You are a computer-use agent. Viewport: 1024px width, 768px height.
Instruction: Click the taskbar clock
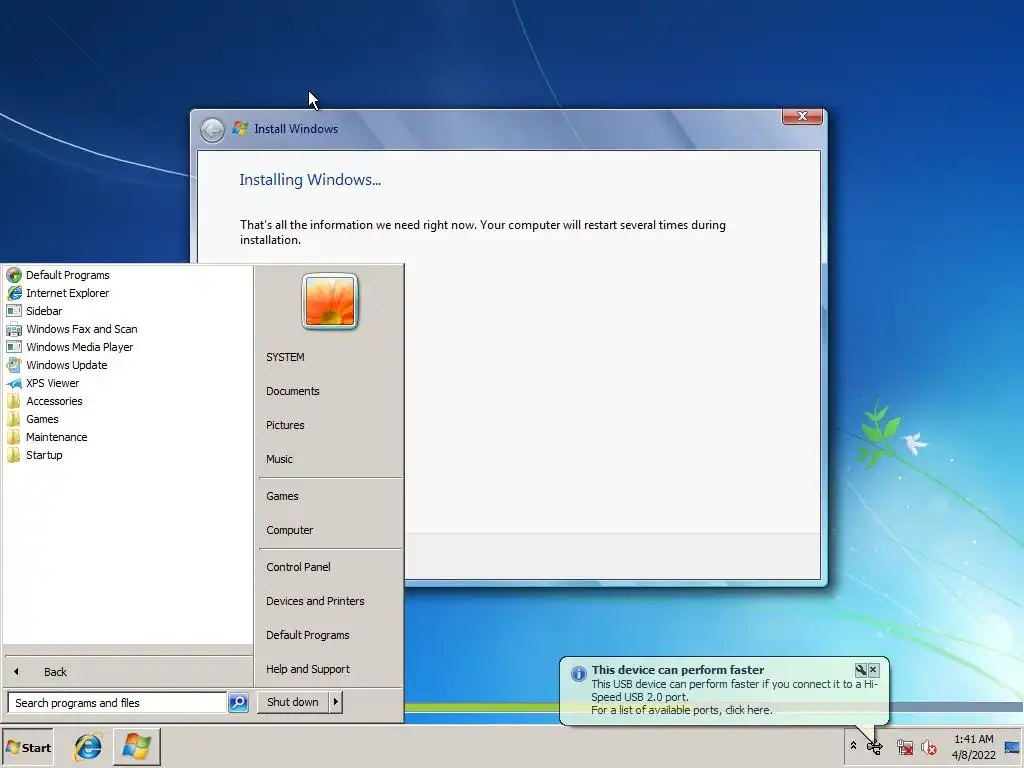(974, 747)
